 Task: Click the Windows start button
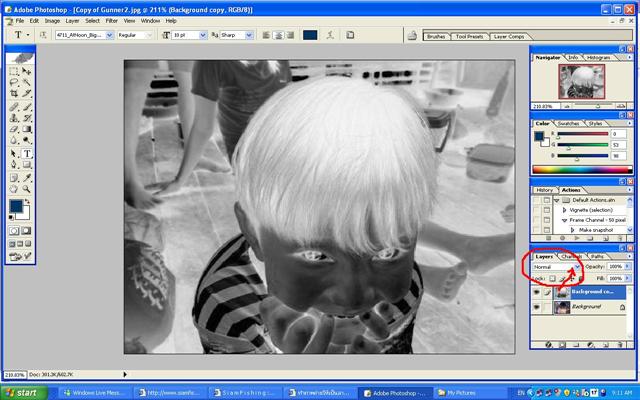point(23,393)
